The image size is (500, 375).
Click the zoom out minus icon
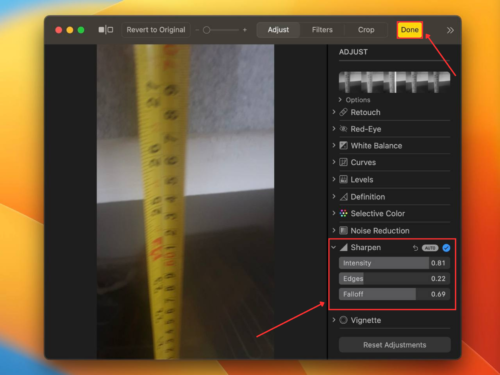197,30
